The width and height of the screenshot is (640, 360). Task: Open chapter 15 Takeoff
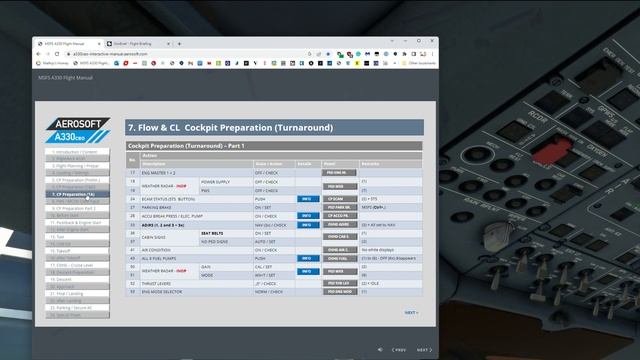pos(77,251)
